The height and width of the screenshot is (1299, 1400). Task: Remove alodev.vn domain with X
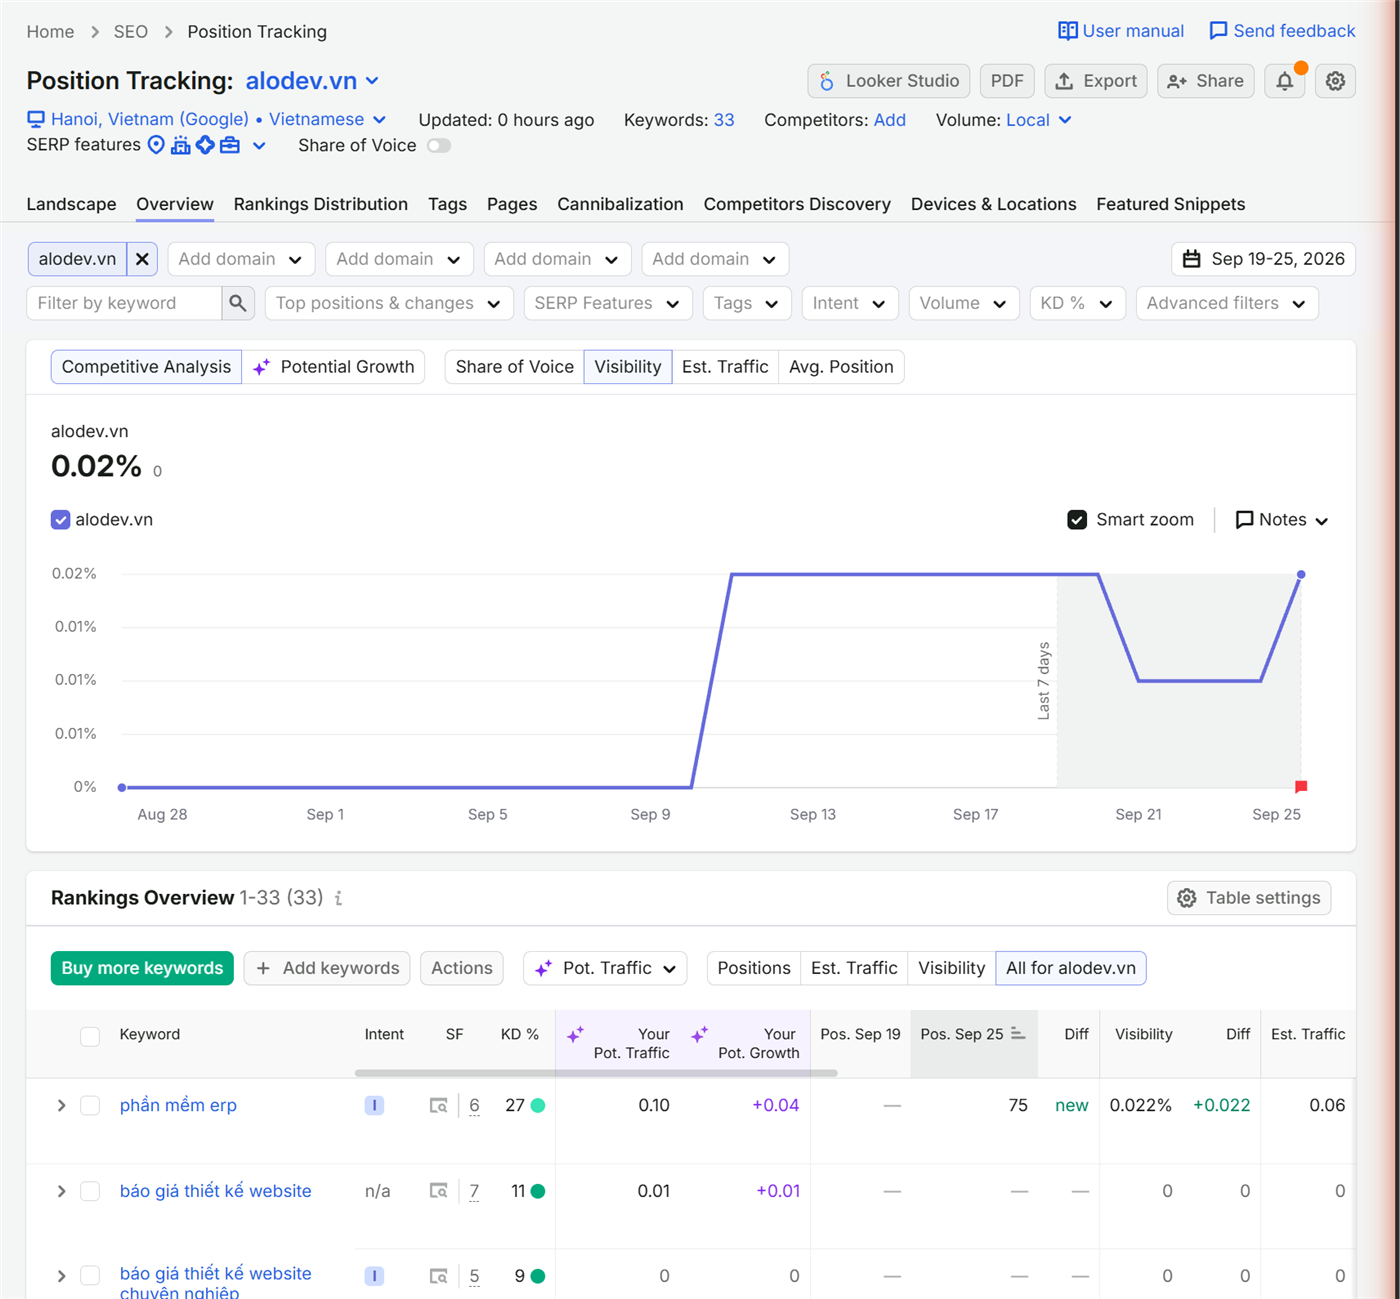(x=142, y=259)
